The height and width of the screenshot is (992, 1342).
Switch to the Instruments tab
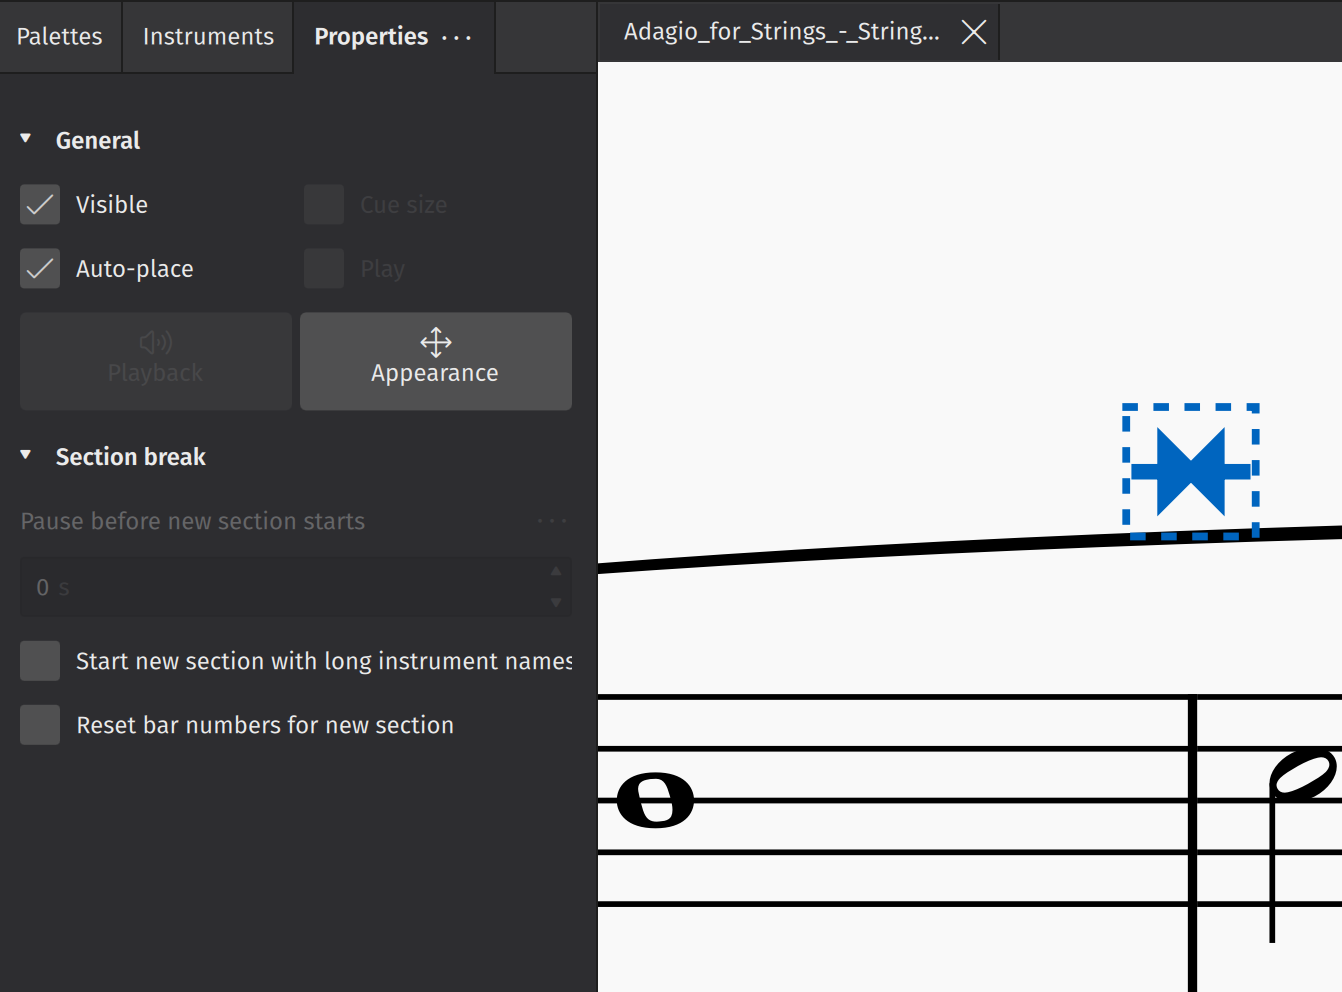(207, 36)
